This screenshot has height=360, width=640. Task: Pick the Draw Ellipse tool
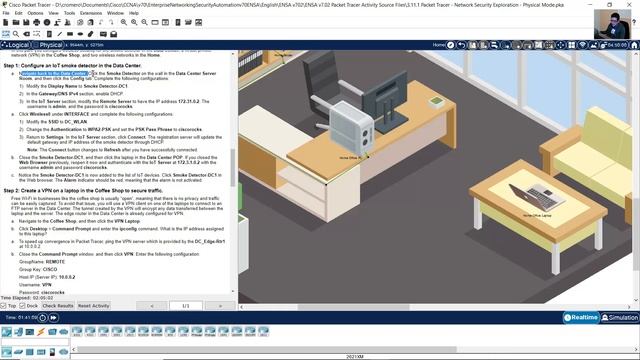(80, 34)
